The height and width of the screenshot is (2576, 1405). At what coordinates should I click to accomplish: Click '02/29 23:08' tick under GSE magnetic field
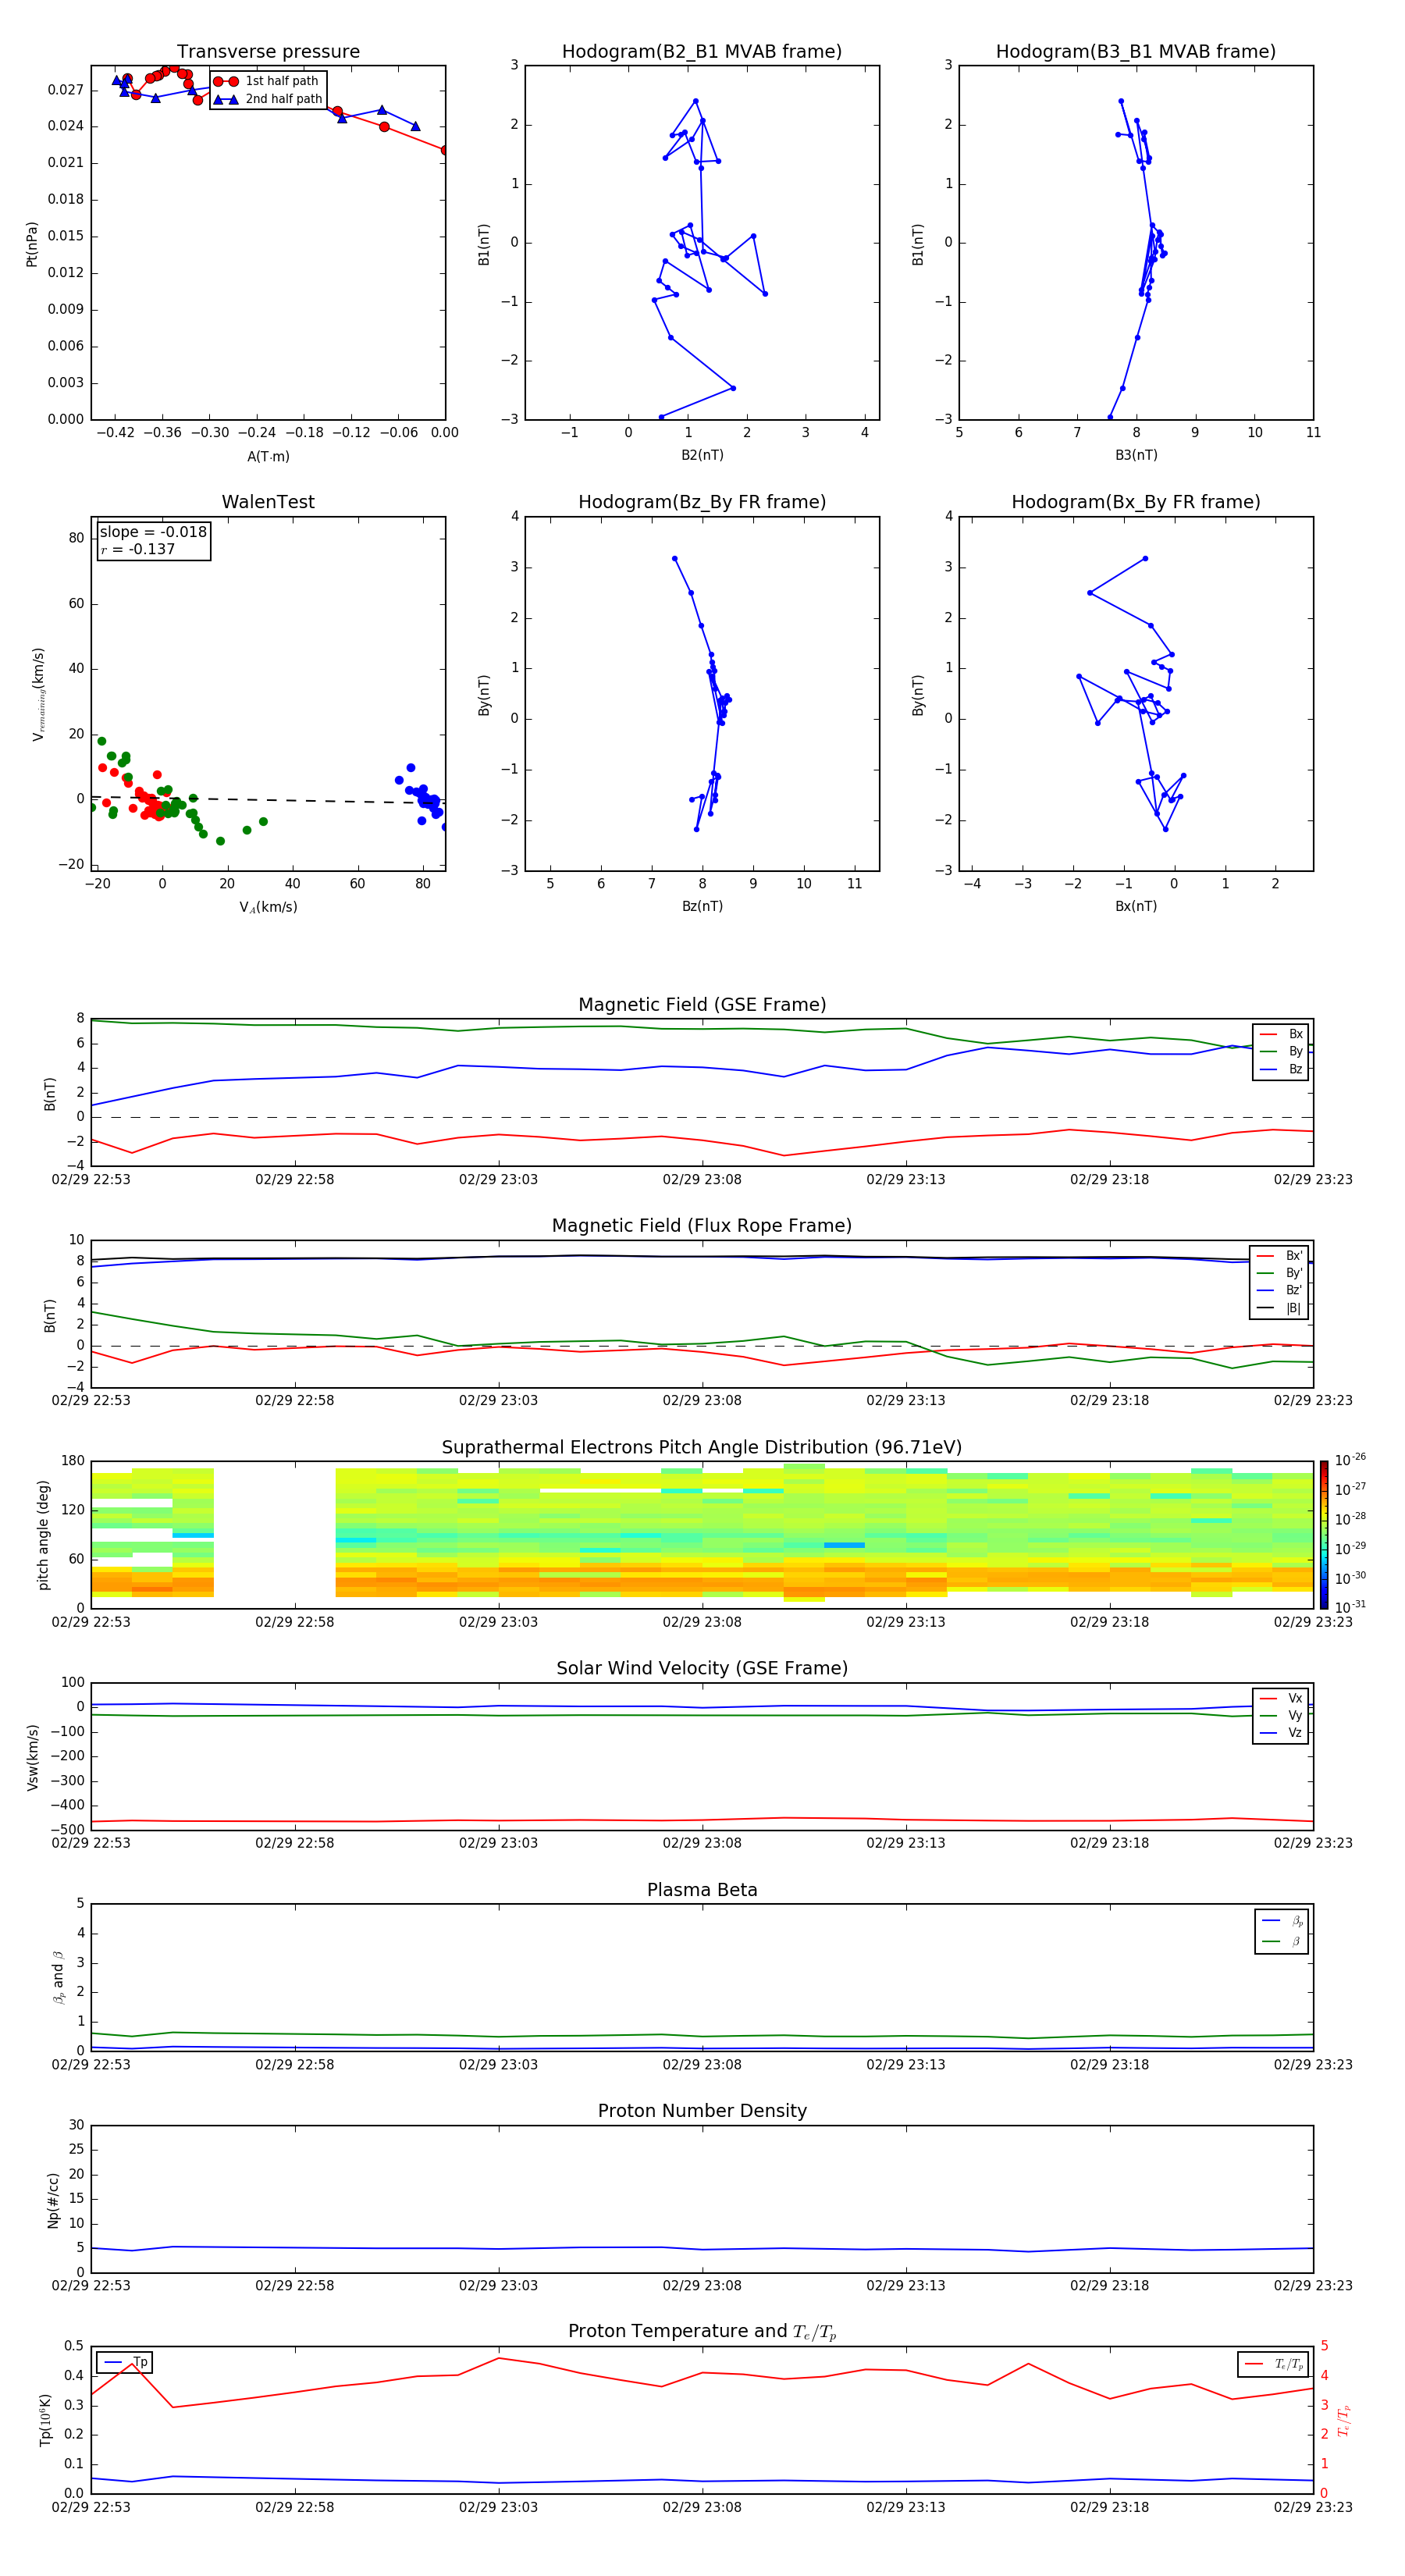click(702, 1180)
